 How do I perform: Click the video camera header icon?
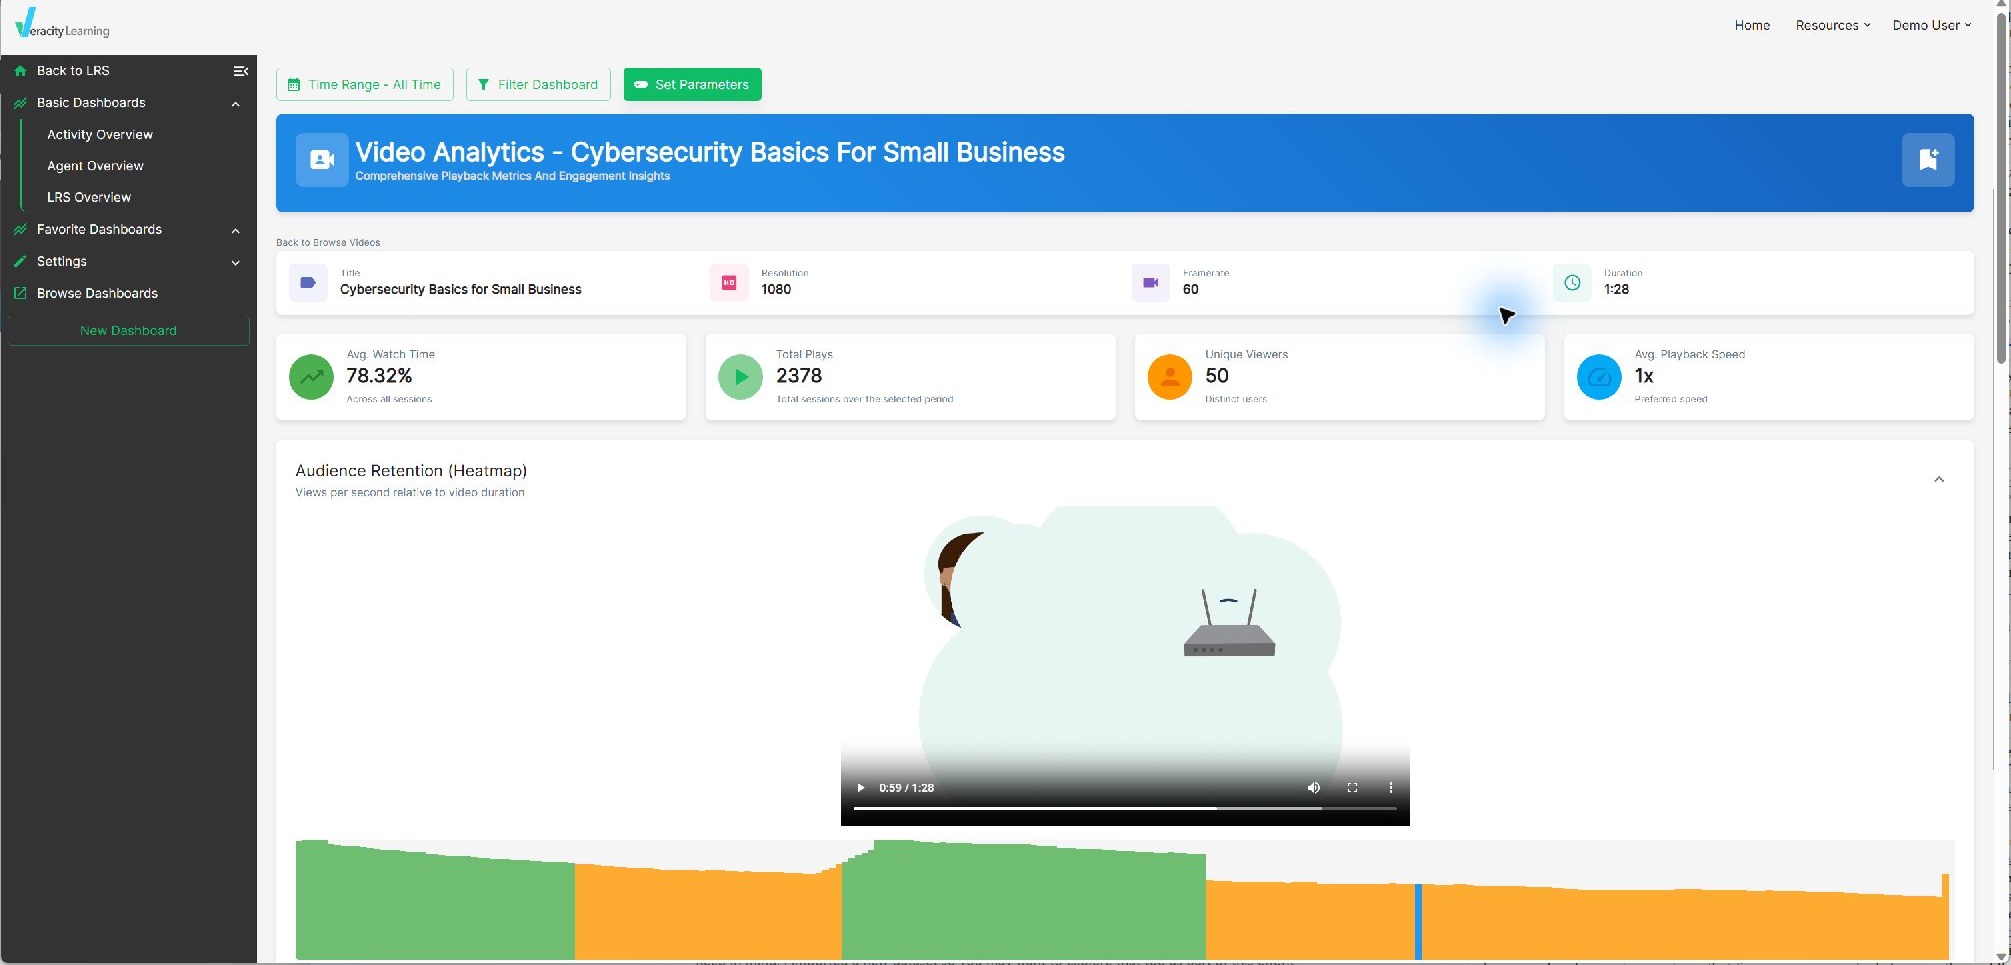[322, 160]
